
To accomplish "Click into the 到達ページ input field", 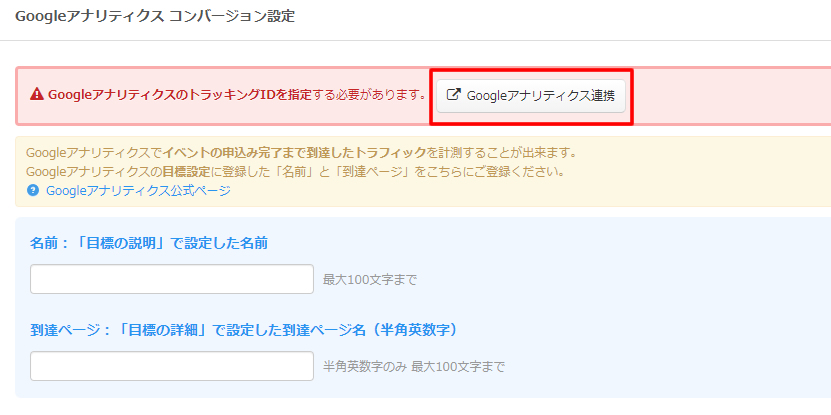I will (172, 366).
